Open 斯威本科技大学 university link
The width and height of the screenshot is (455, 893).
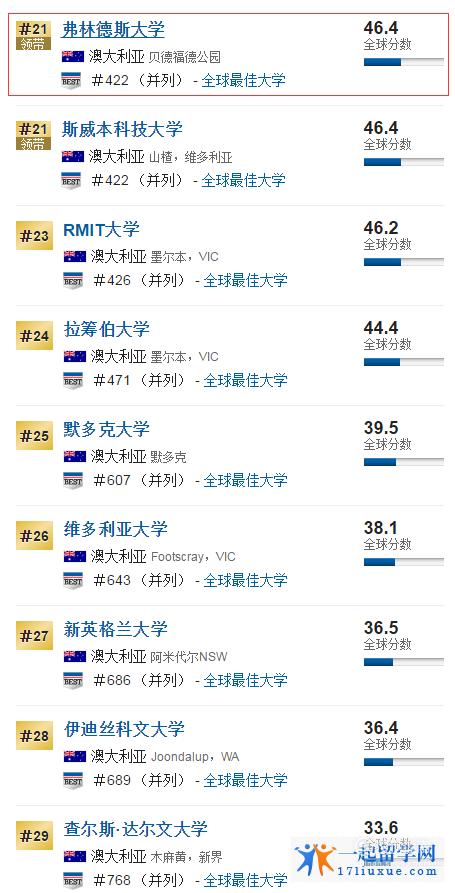coord(122,129)
